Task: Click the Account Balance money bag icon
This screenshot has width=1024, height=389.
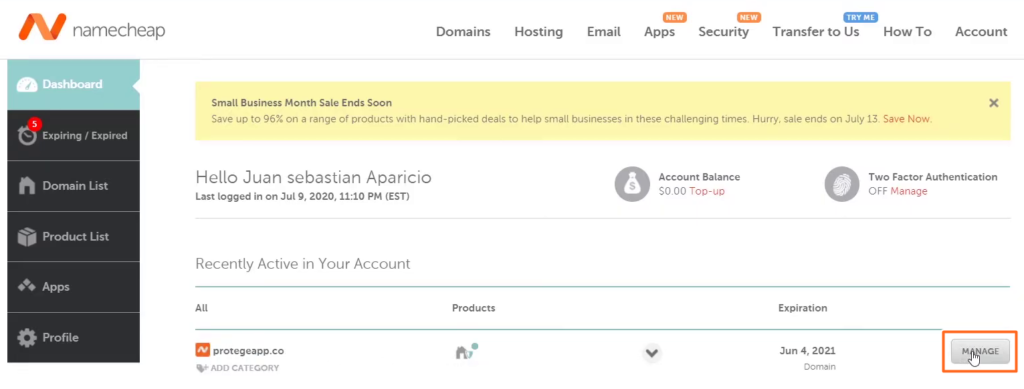Action: [632, 184]
